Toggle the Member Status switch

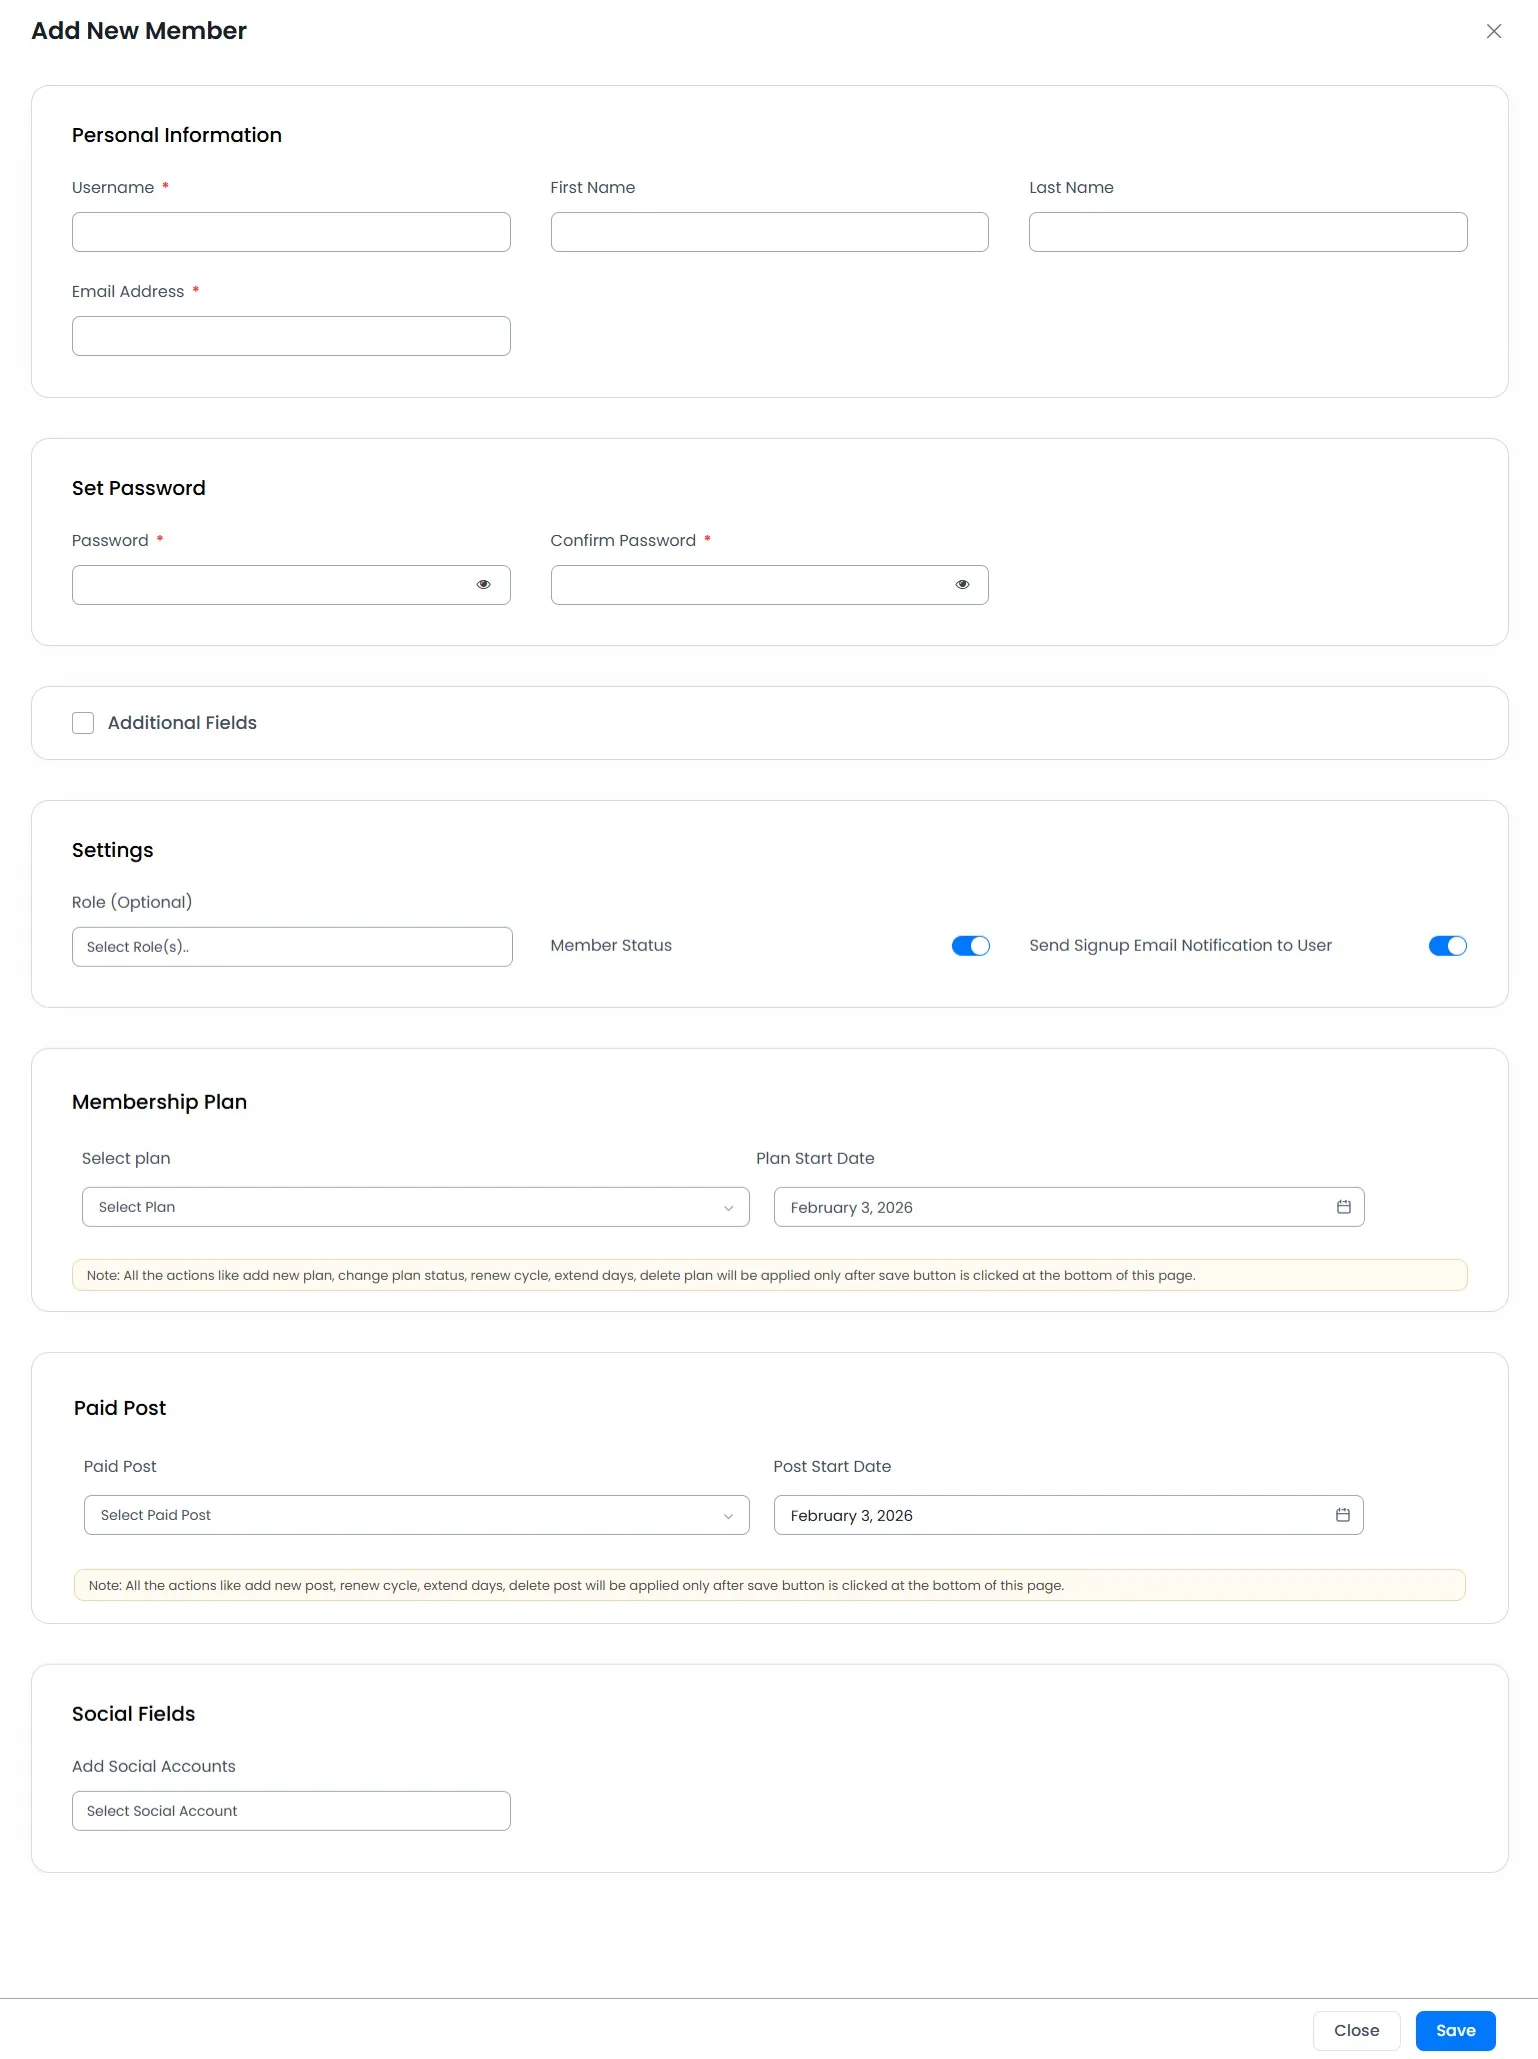tap(970, 946)
